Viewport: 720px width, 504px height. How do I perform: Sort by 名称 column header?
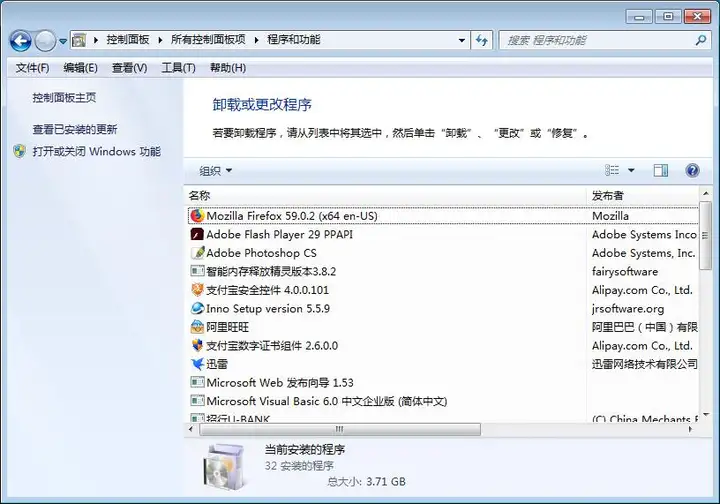click(x=385, y=196)
